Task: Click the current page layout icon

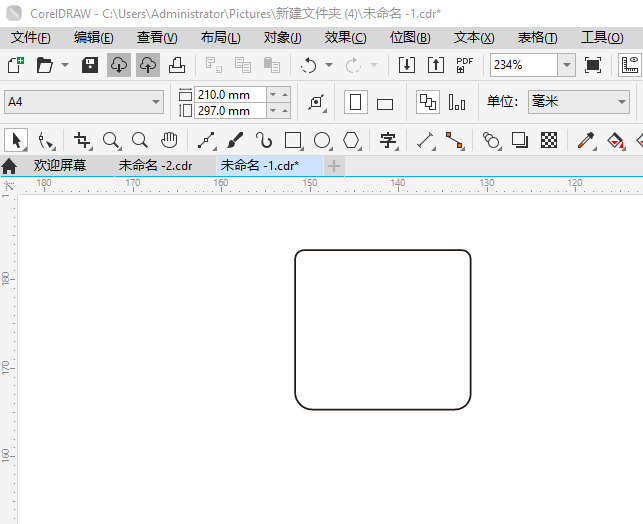Action: tap(457, 102)
